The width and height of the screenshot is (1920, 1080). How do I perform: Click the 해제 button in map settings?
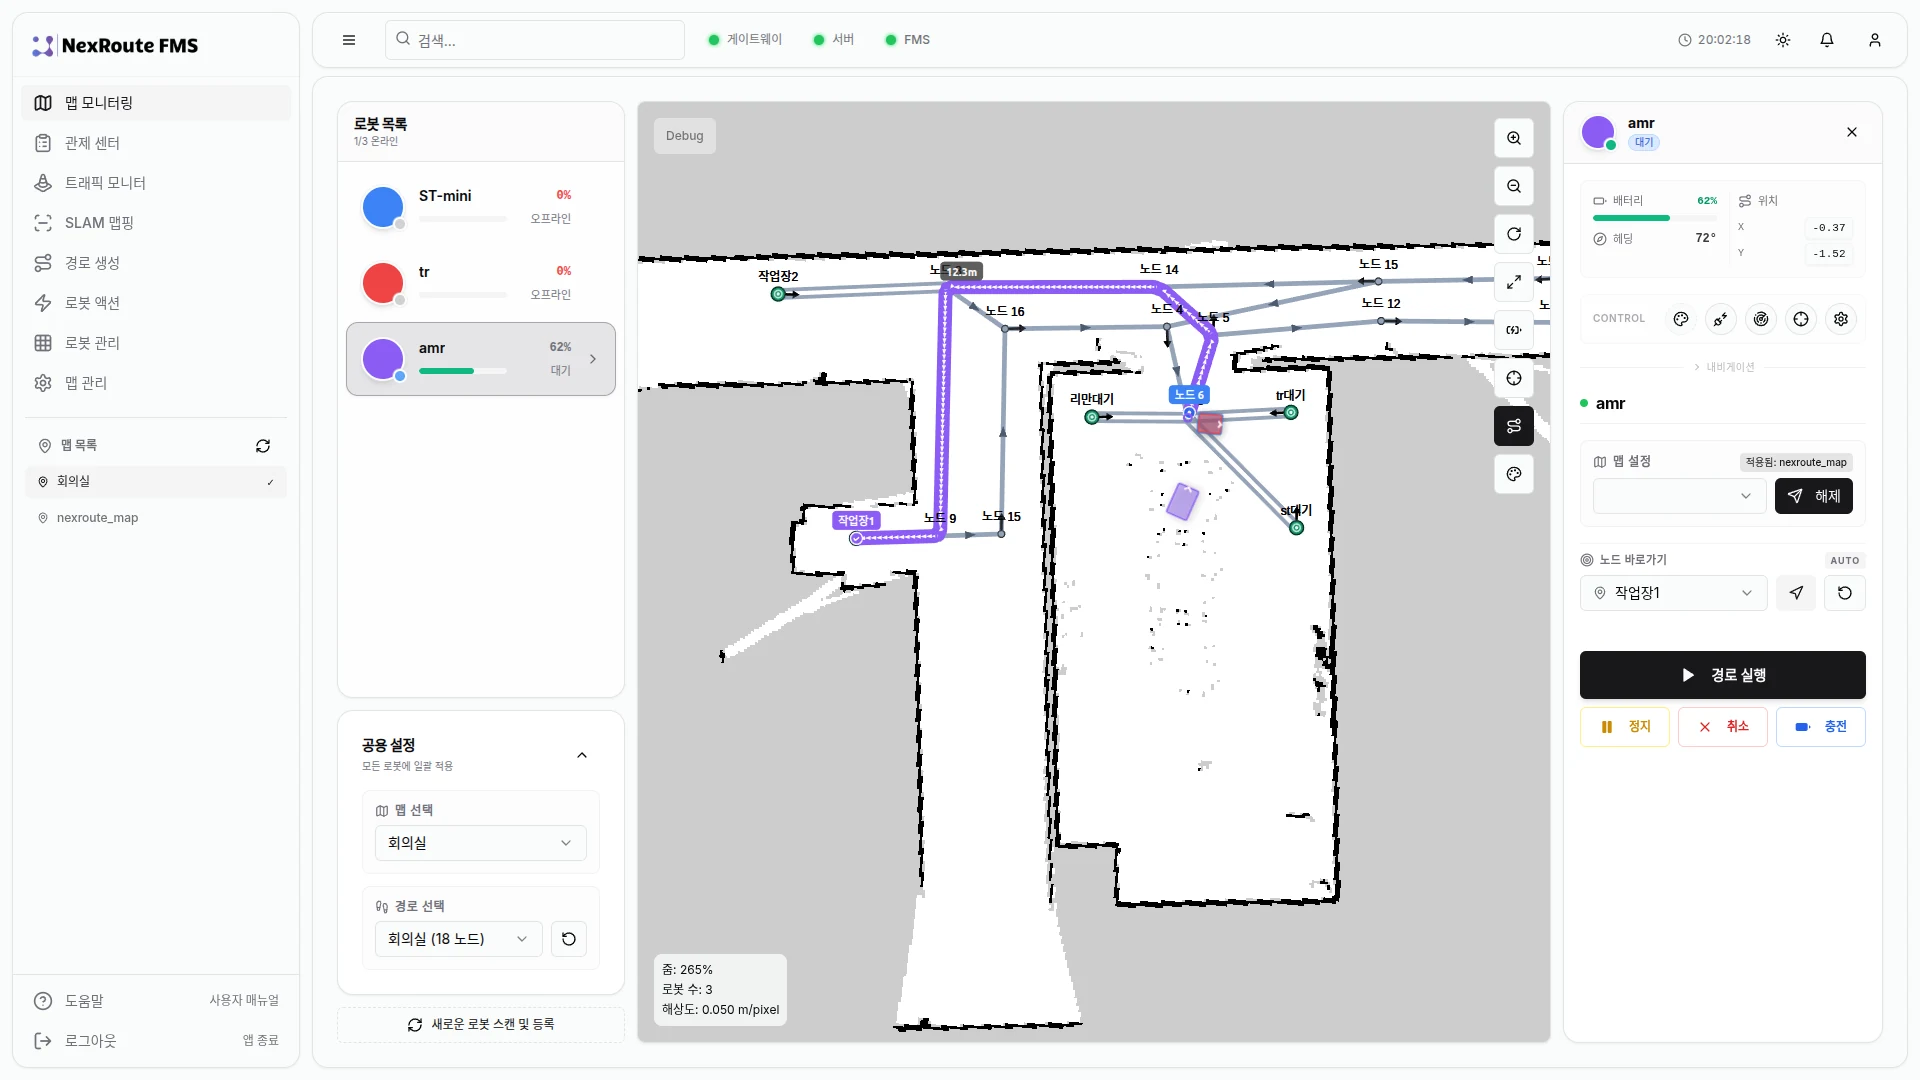[x=1814, y=496]
